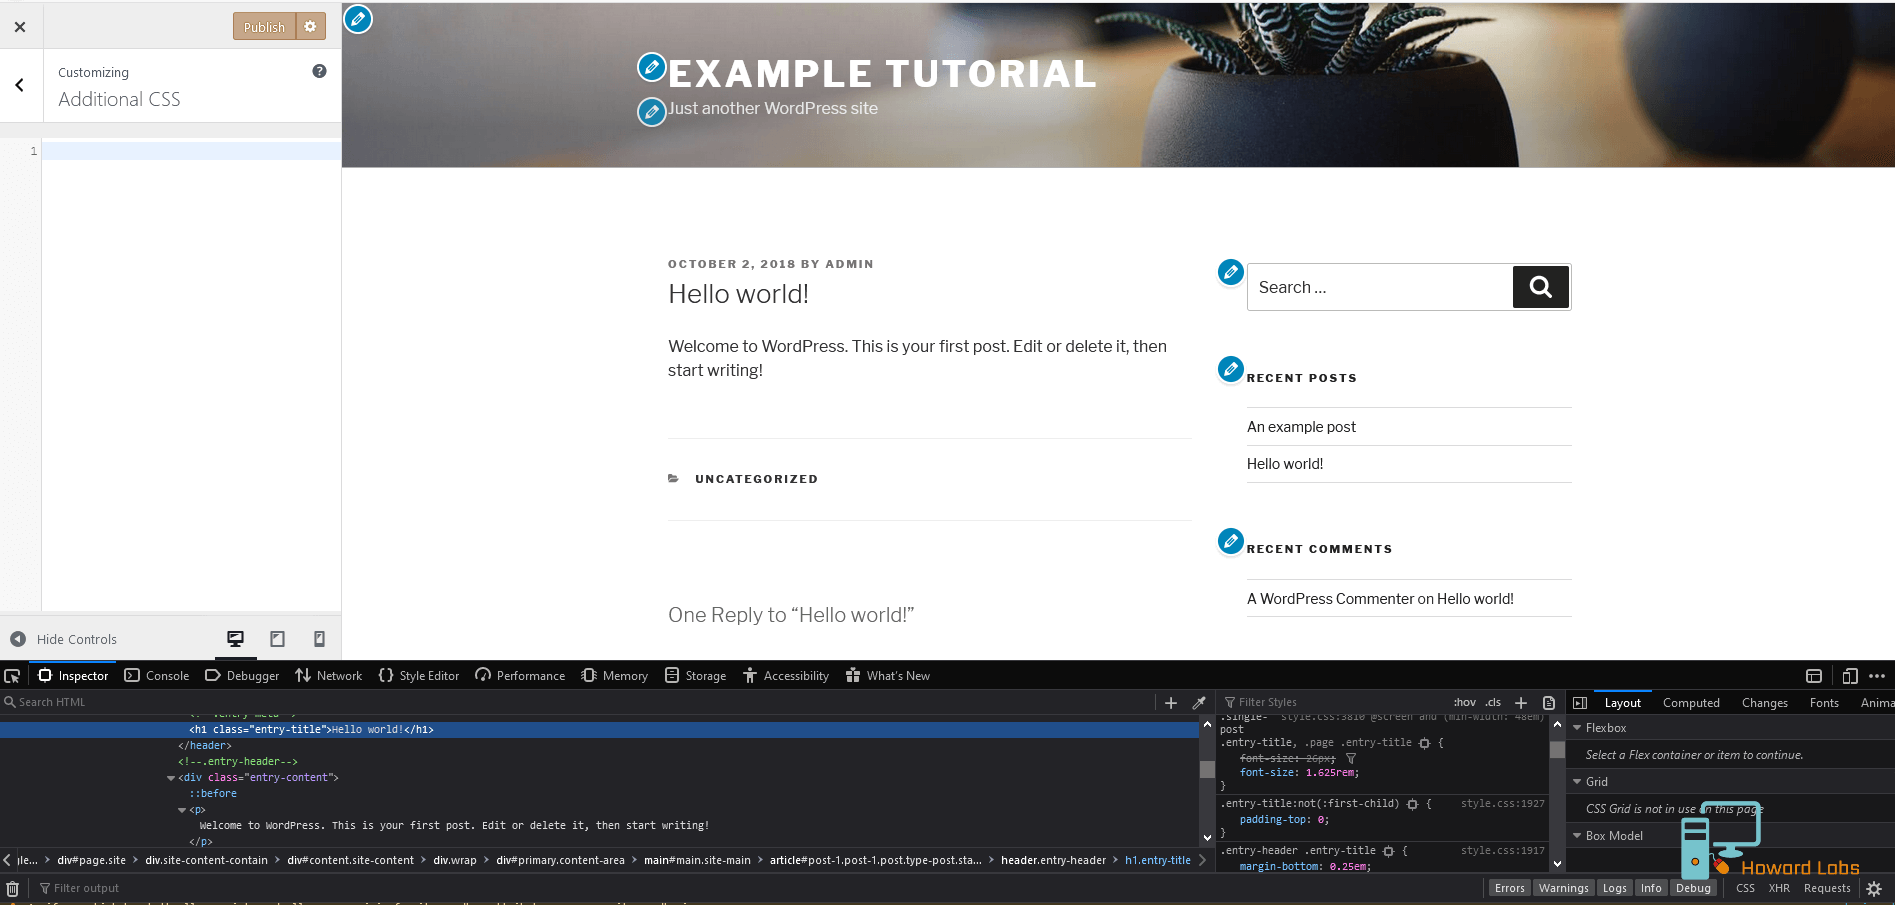Click the Publish button
The height and width of the screenshot is (905, 1895).
[x=263, y=26]
